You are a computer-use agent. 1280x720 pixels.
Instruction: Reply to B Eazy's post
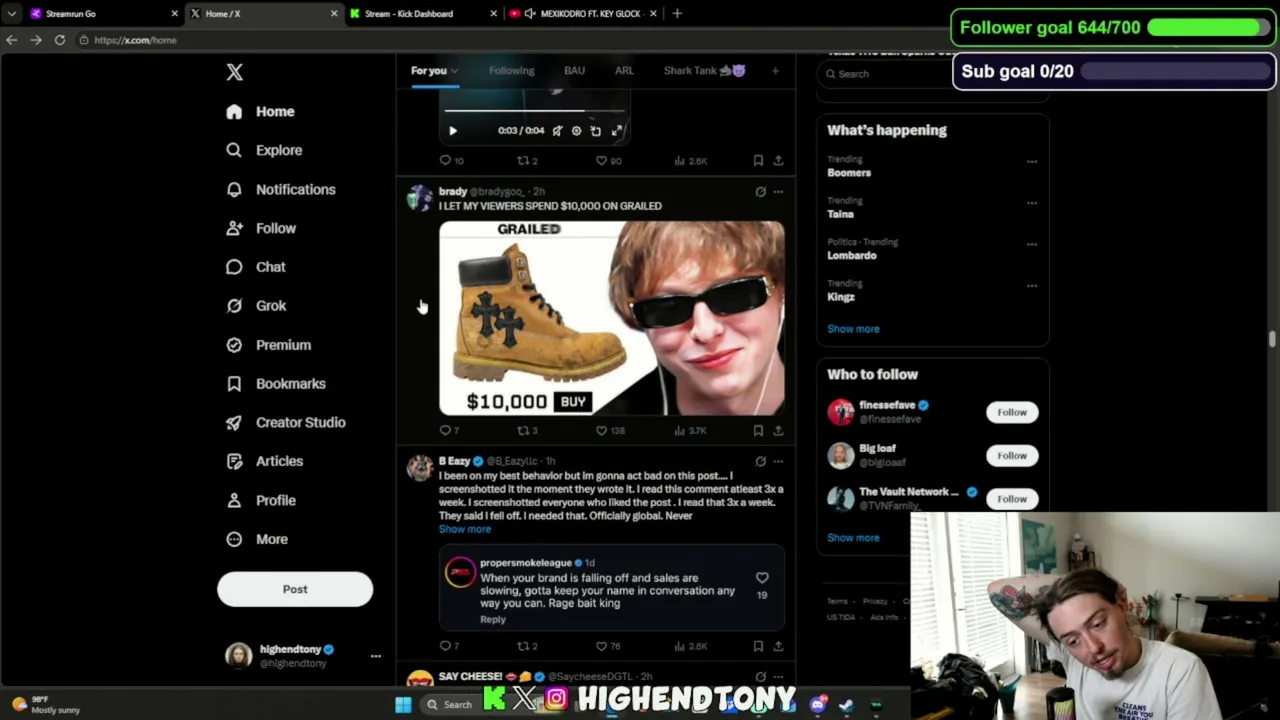pyautogui.click(x=449, y=647)
